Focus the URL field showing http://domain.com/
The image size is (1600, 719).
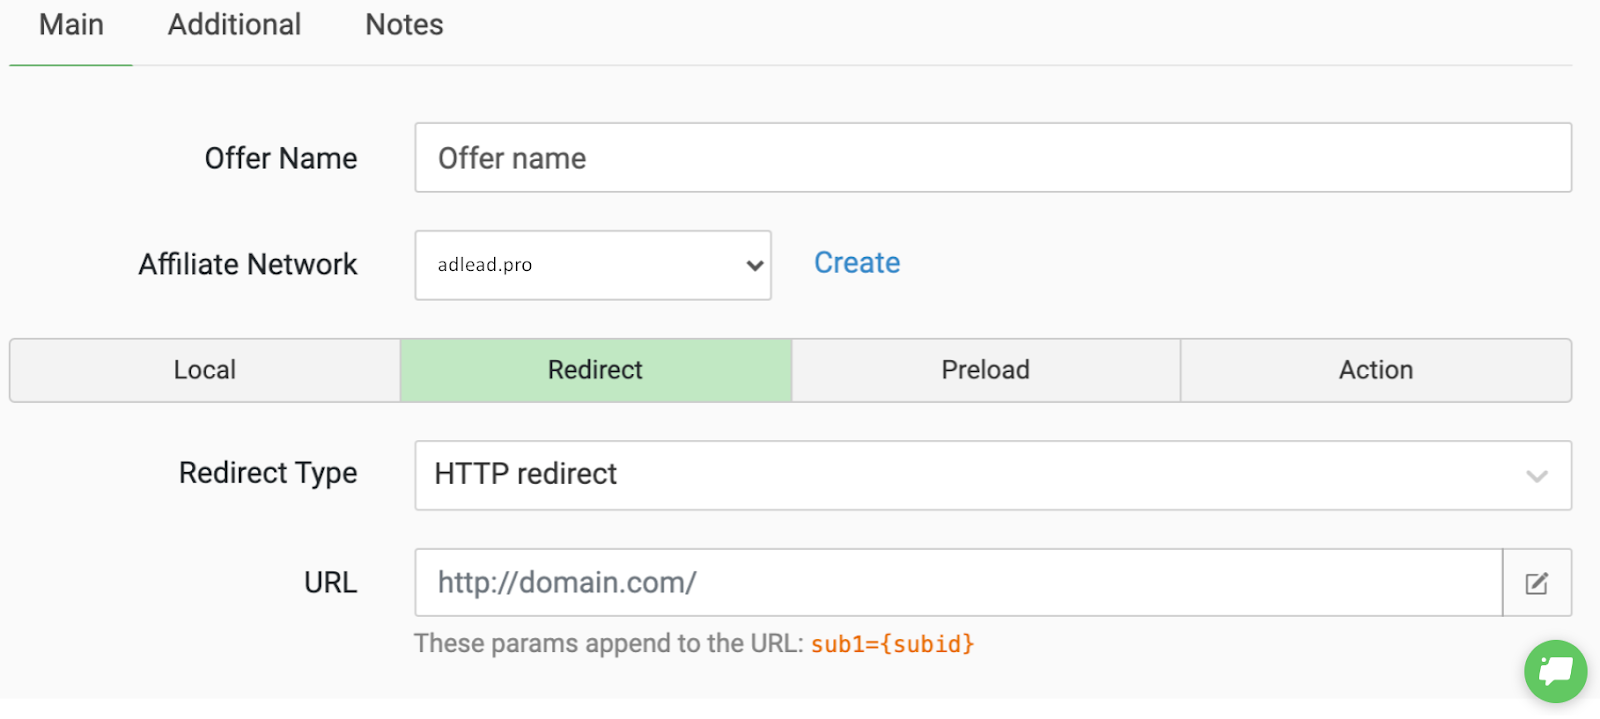[x=959, y=583]
